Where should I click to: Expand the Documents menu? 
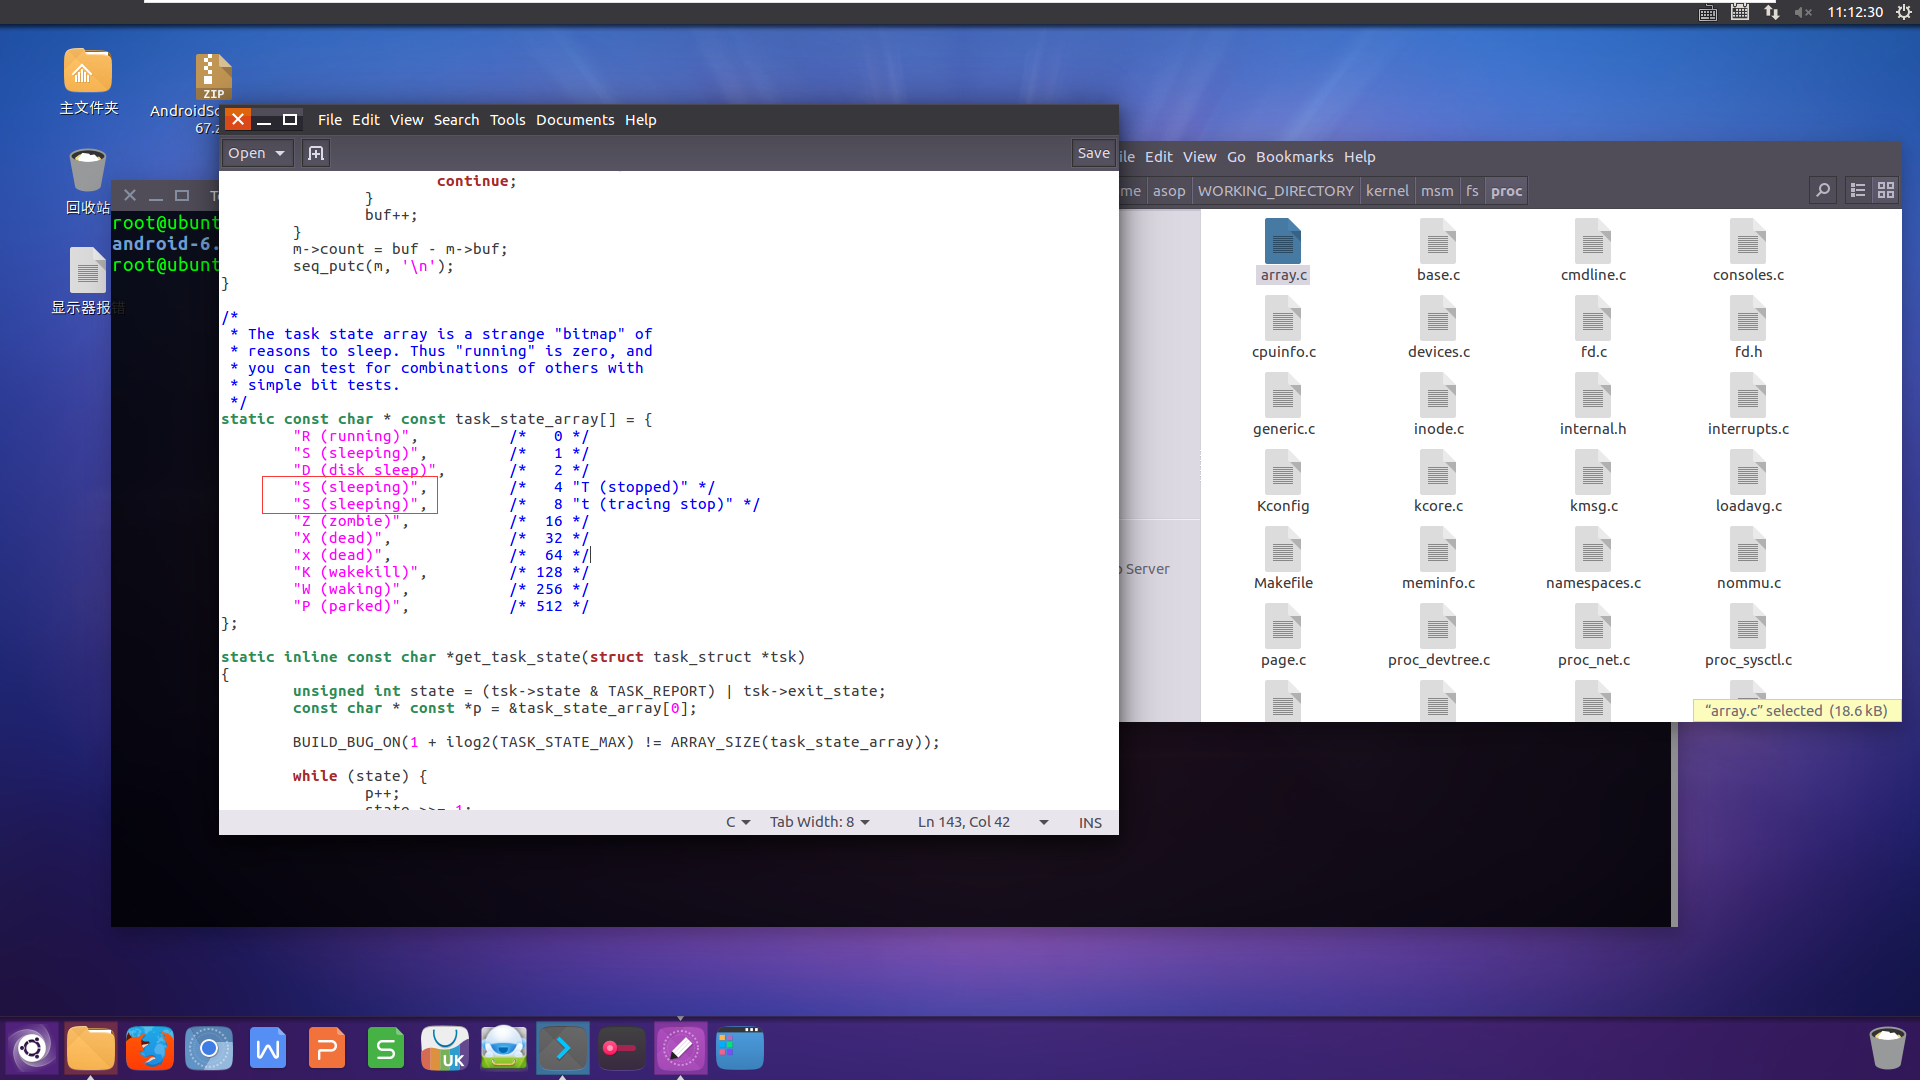coord(574,120)
